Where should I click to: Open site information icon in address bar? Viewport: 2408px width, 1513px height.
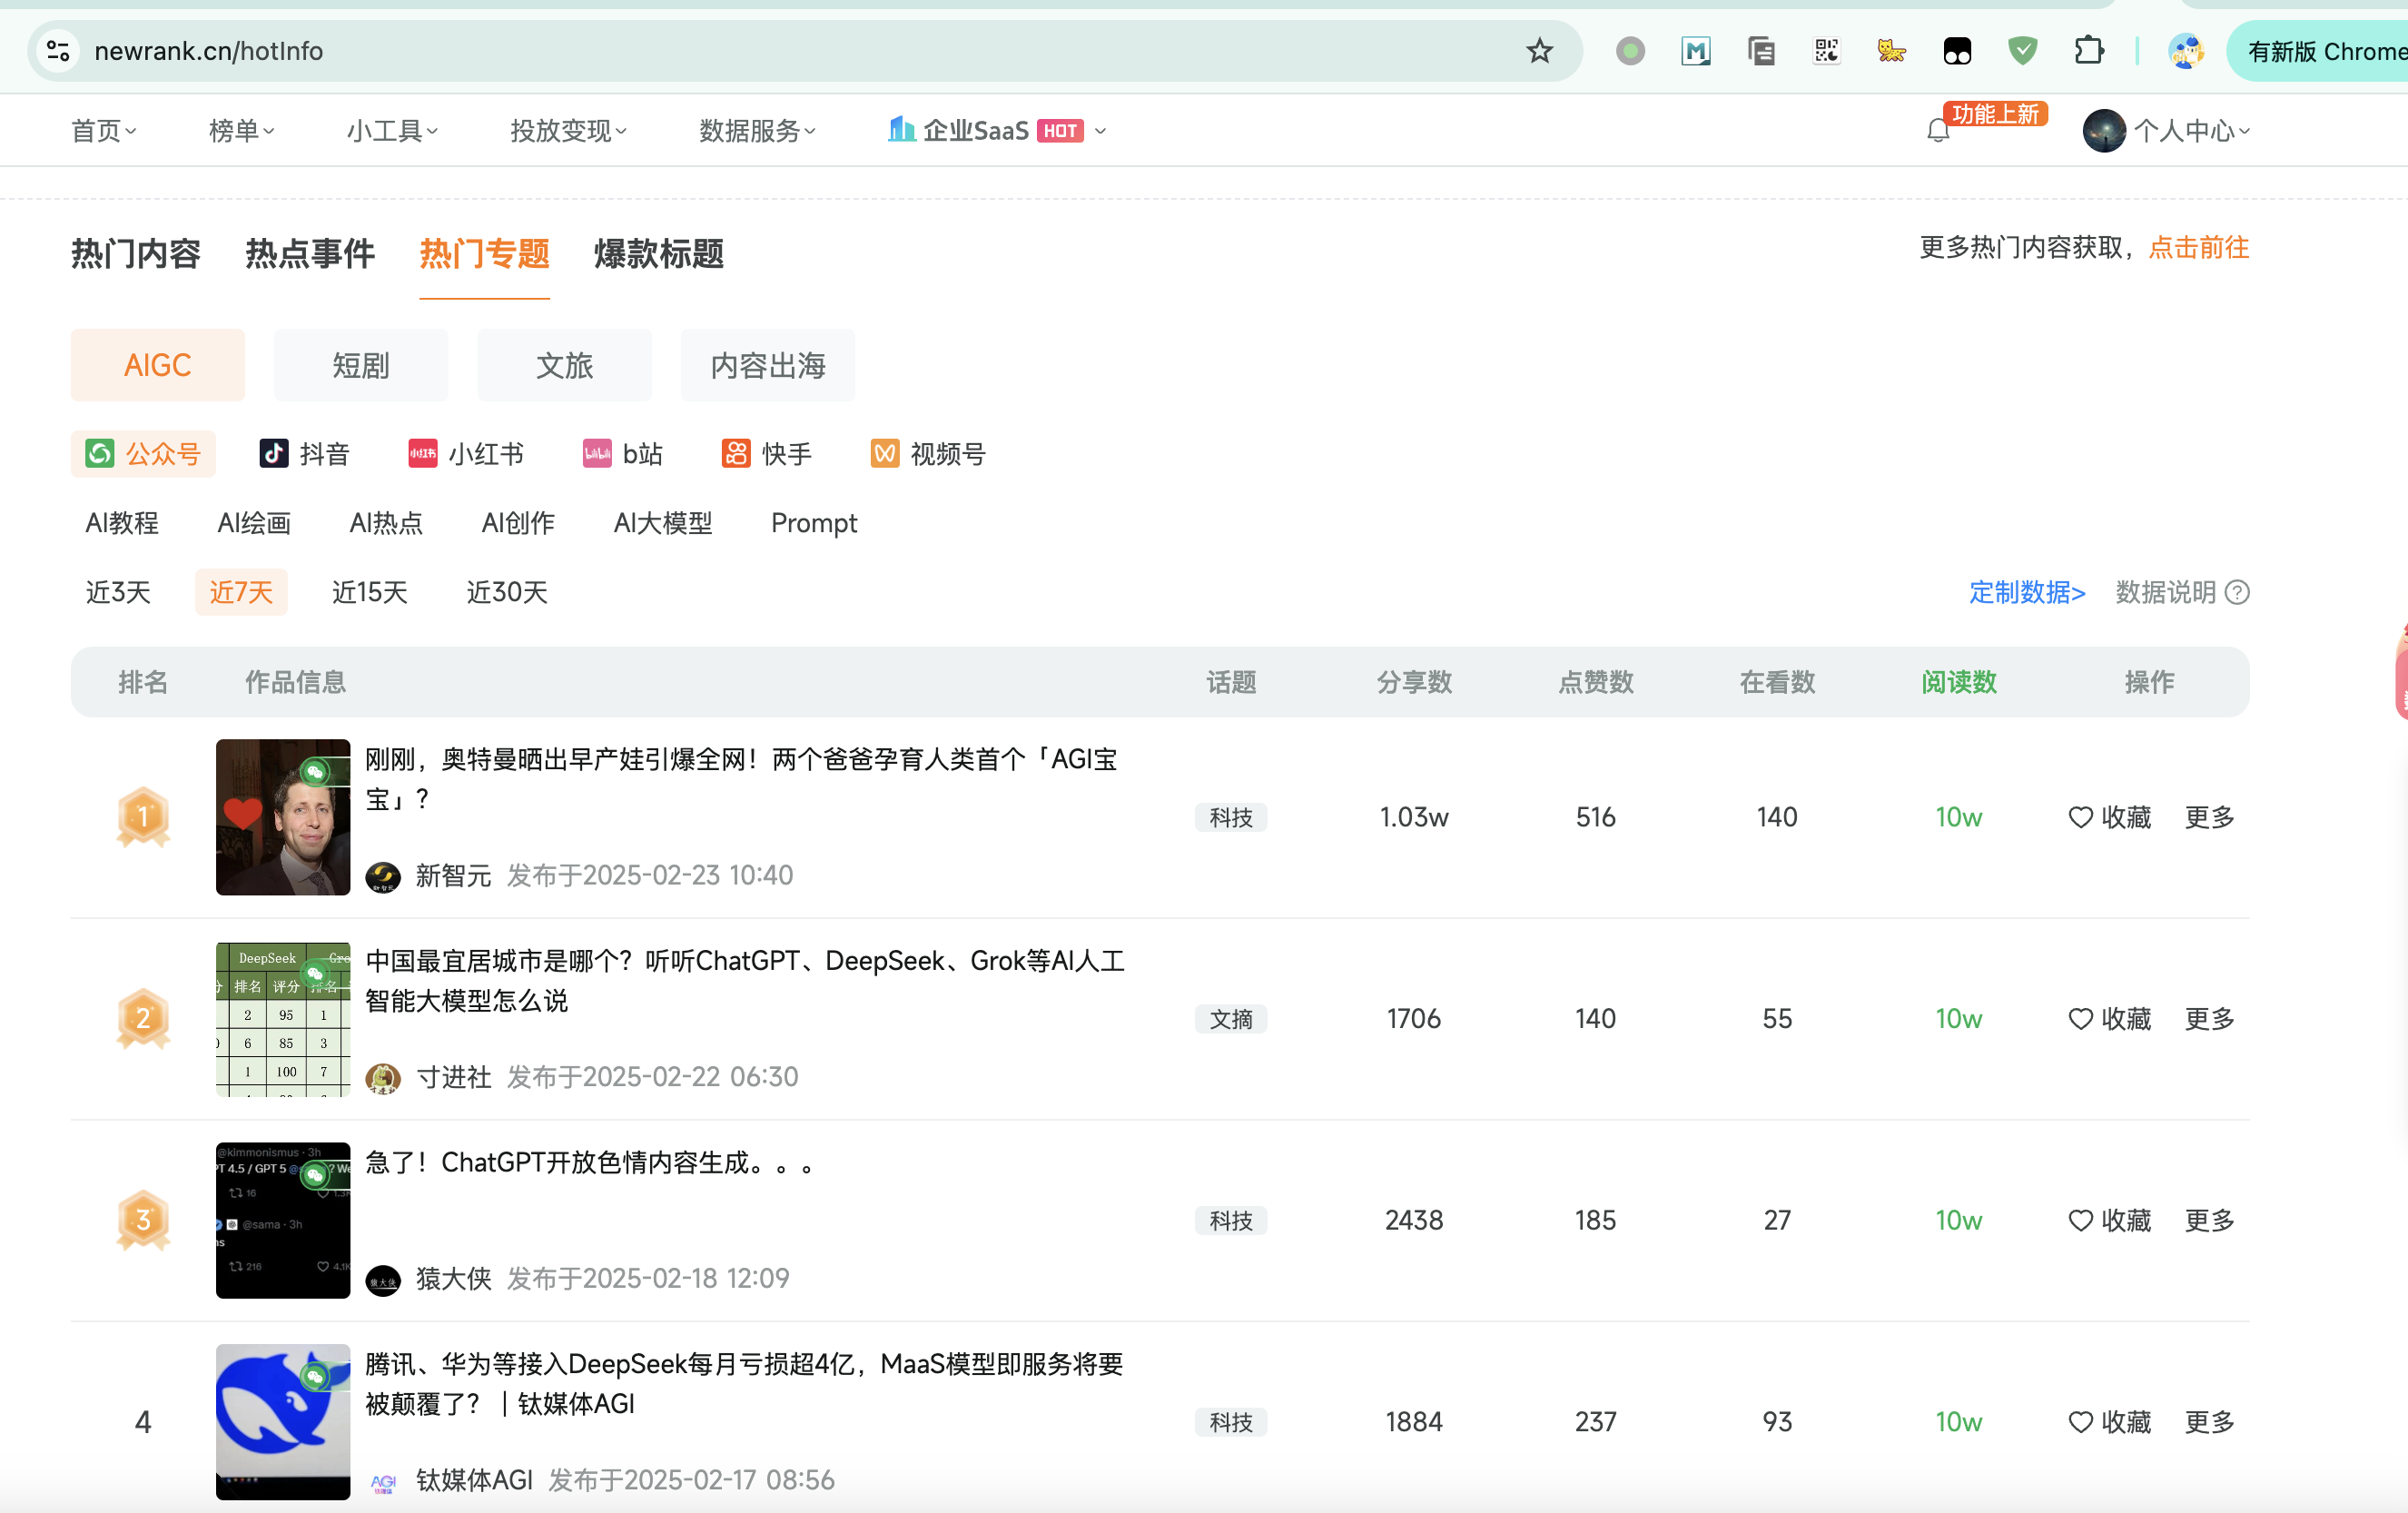click(x=58, y=51)
